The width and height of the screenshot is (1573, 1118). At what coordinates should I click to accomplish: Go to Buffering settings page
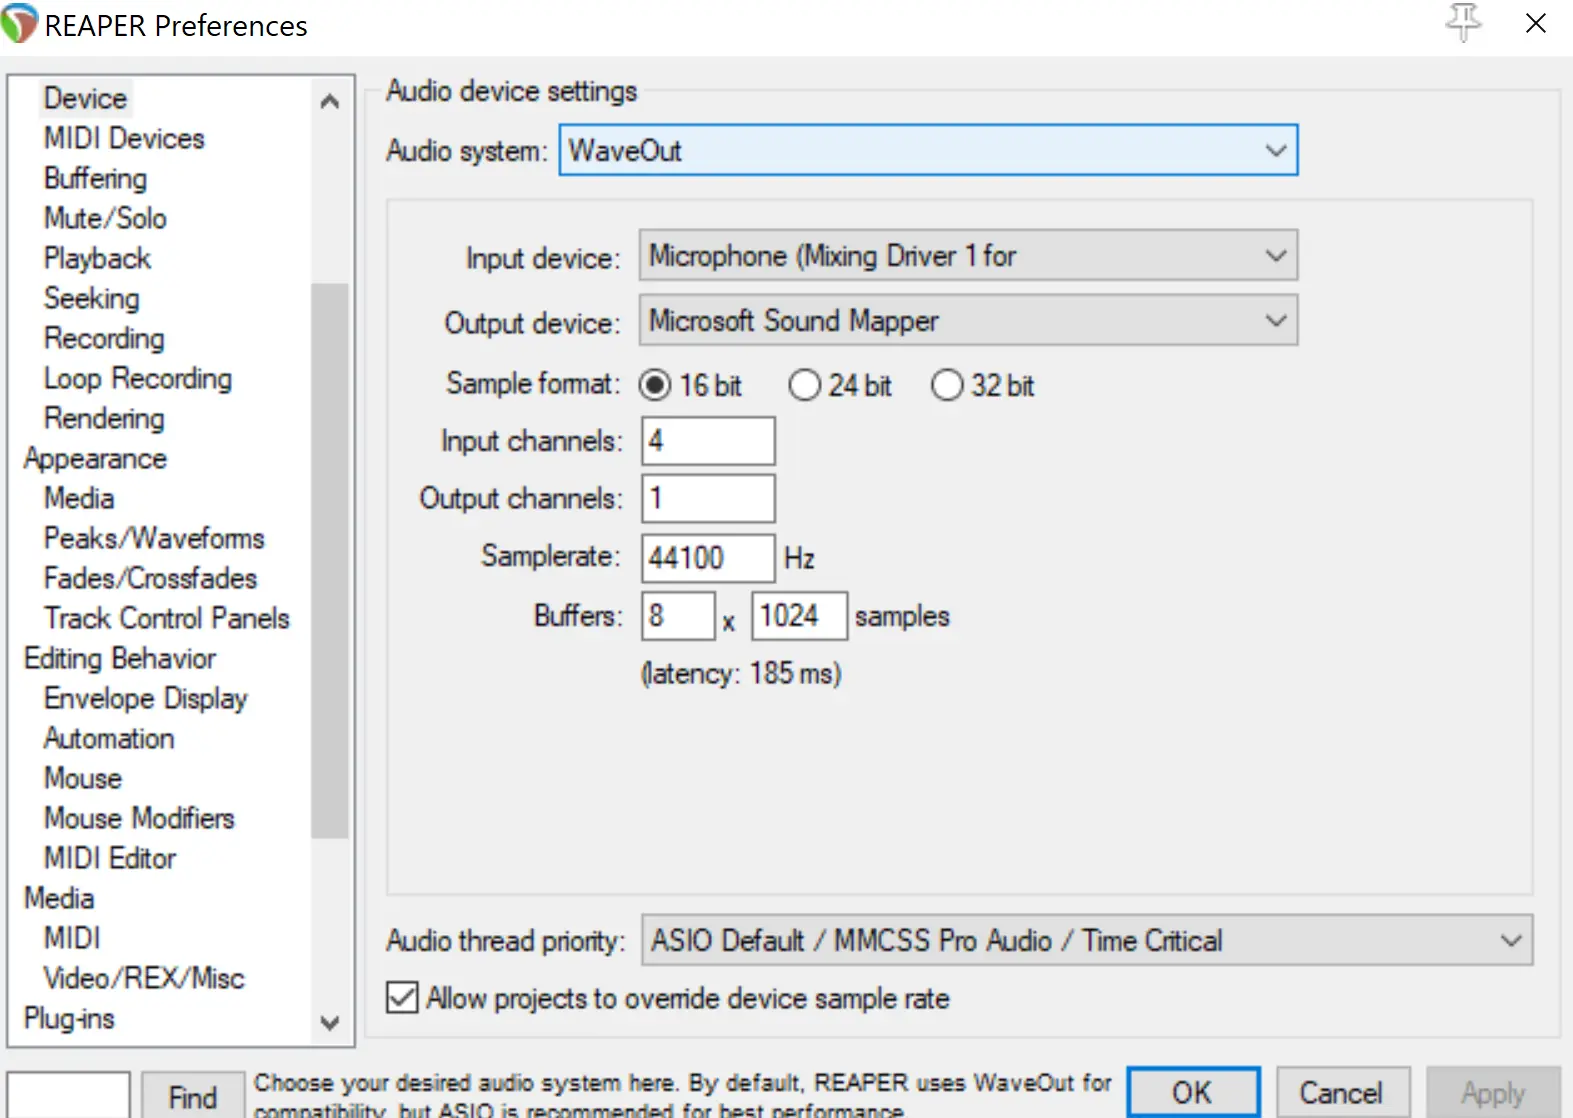point(95,178)
